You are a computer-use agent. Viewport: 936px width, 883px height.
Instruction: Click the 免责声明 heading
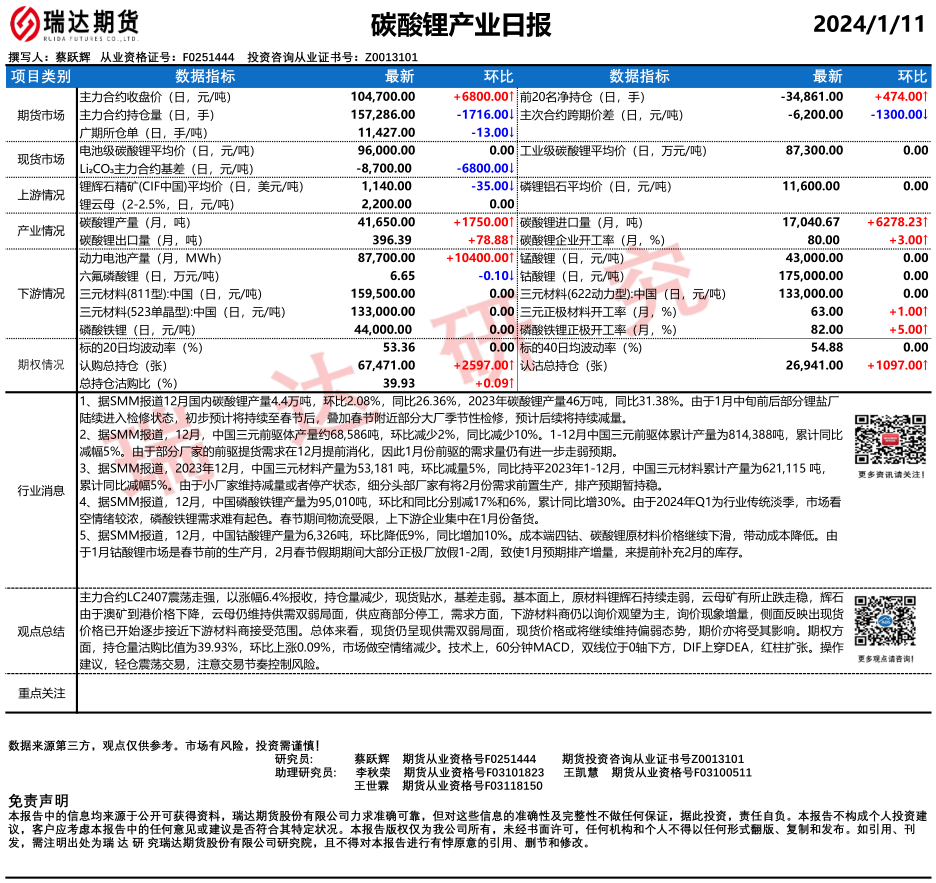(38, 801)
